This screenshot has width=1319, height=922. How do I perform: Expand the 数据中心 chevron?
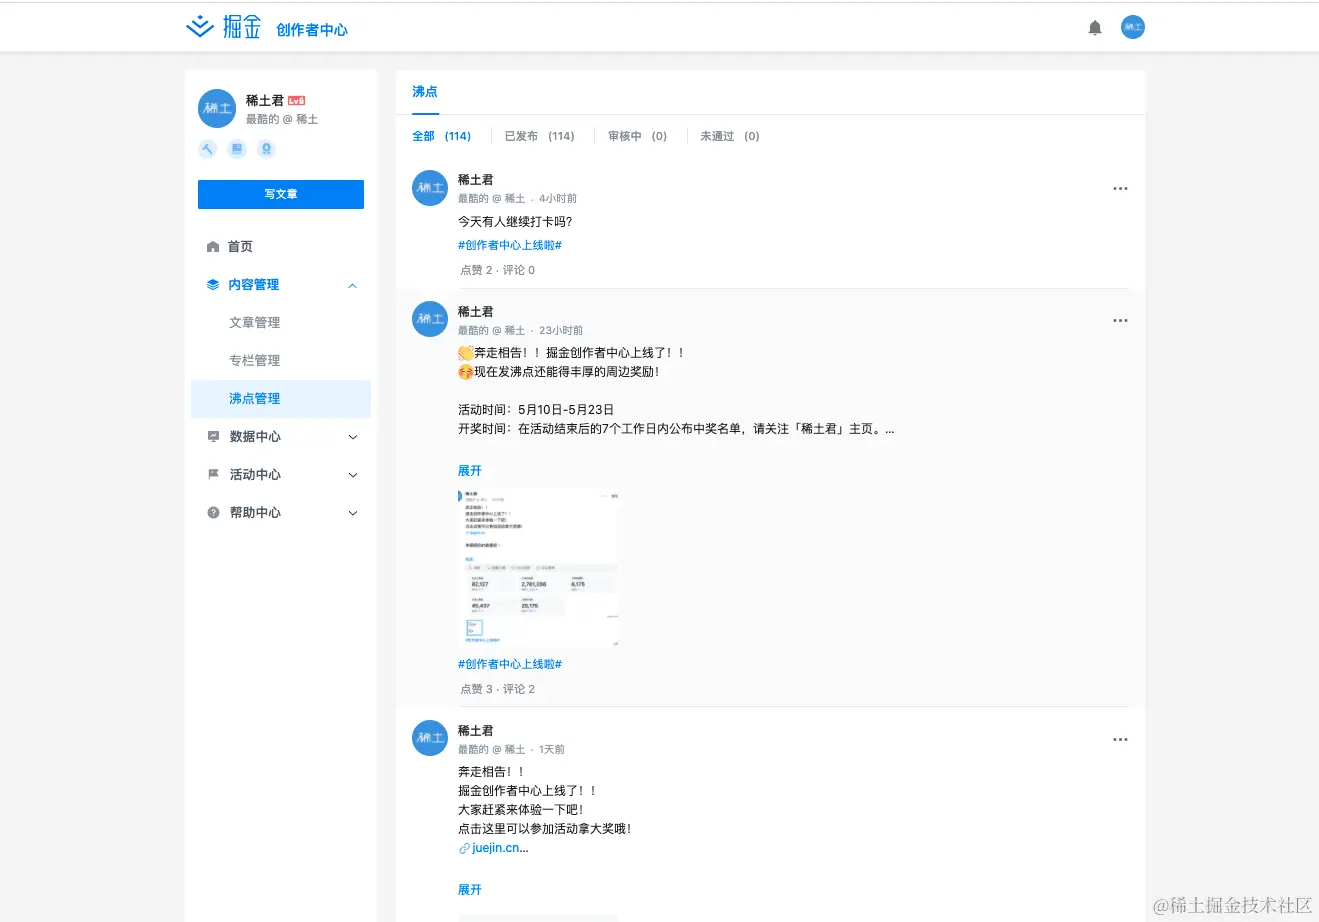pyautogui.click(x=352, y=437)
